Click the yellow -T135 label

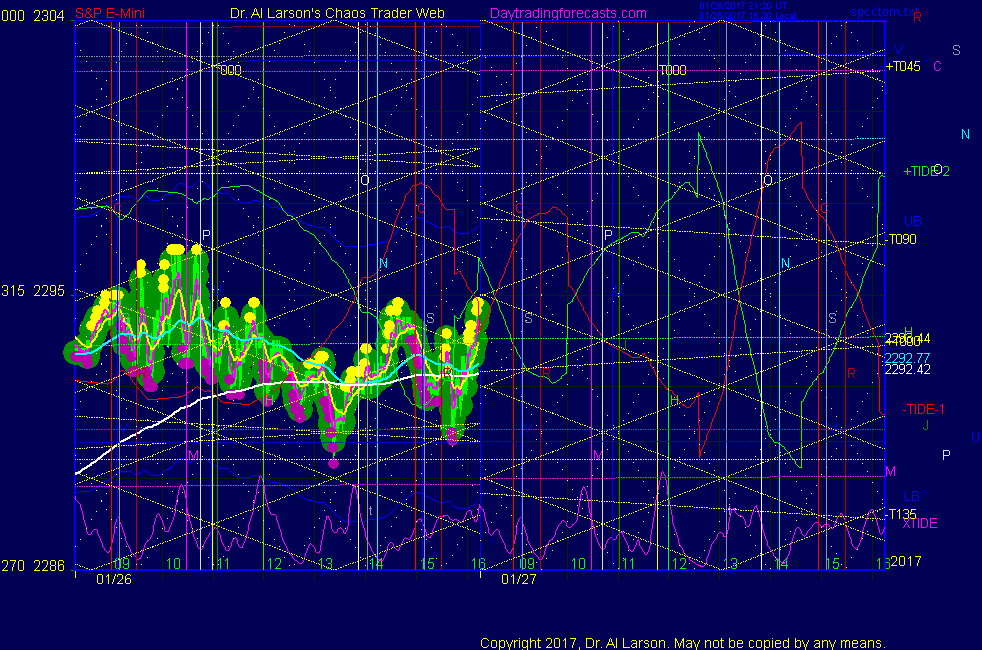[902, 514]
